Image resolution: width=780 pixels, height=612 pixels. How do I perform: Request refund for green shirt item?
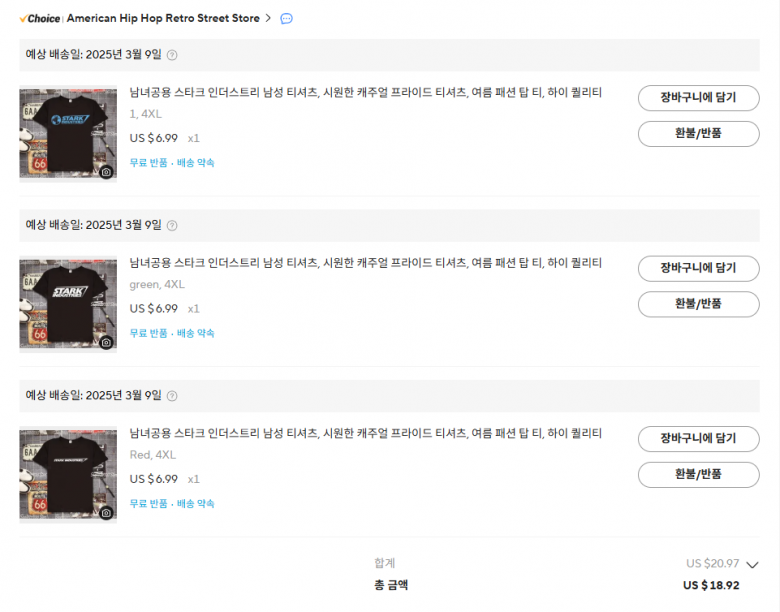click(698, 304)
